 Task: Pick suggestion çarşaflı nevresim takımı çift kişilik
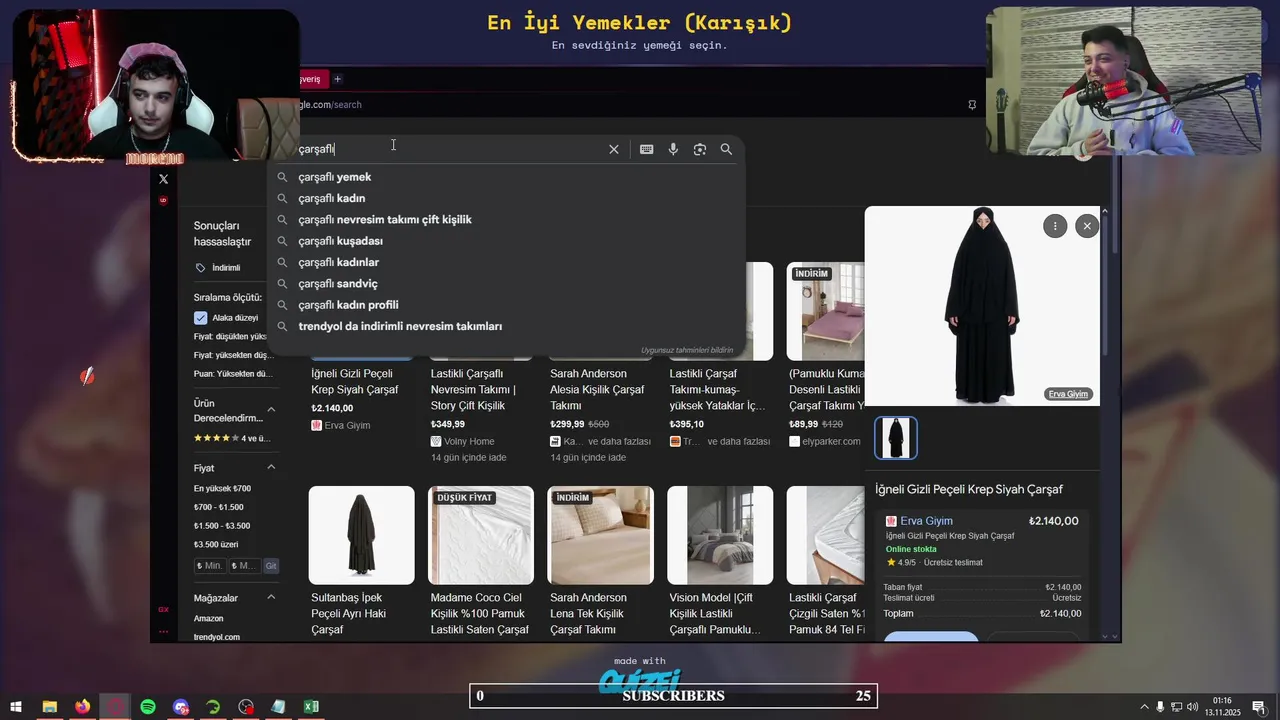[506, 220]
